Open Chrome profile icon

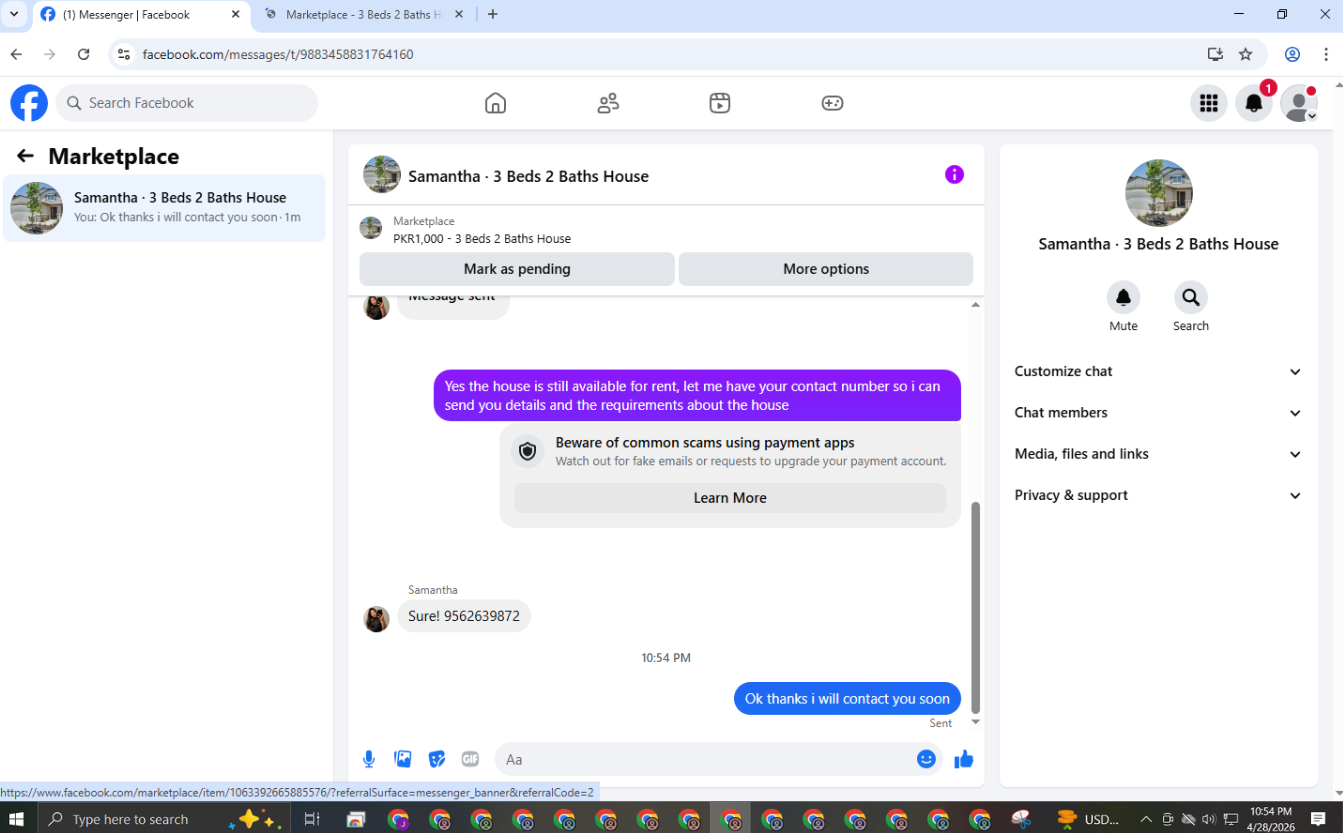[x=1292, y=54]
